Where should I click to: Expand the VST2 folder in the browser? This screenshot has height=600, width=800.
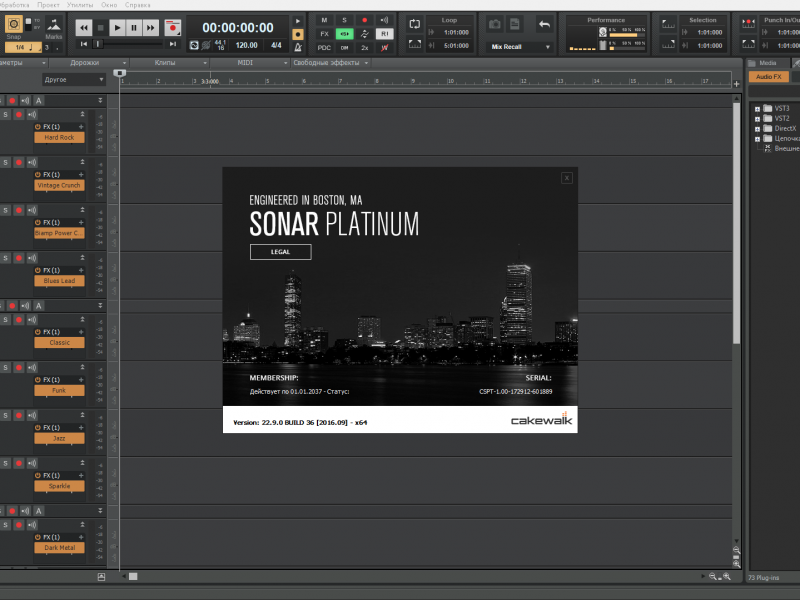[x=758, y=119]
